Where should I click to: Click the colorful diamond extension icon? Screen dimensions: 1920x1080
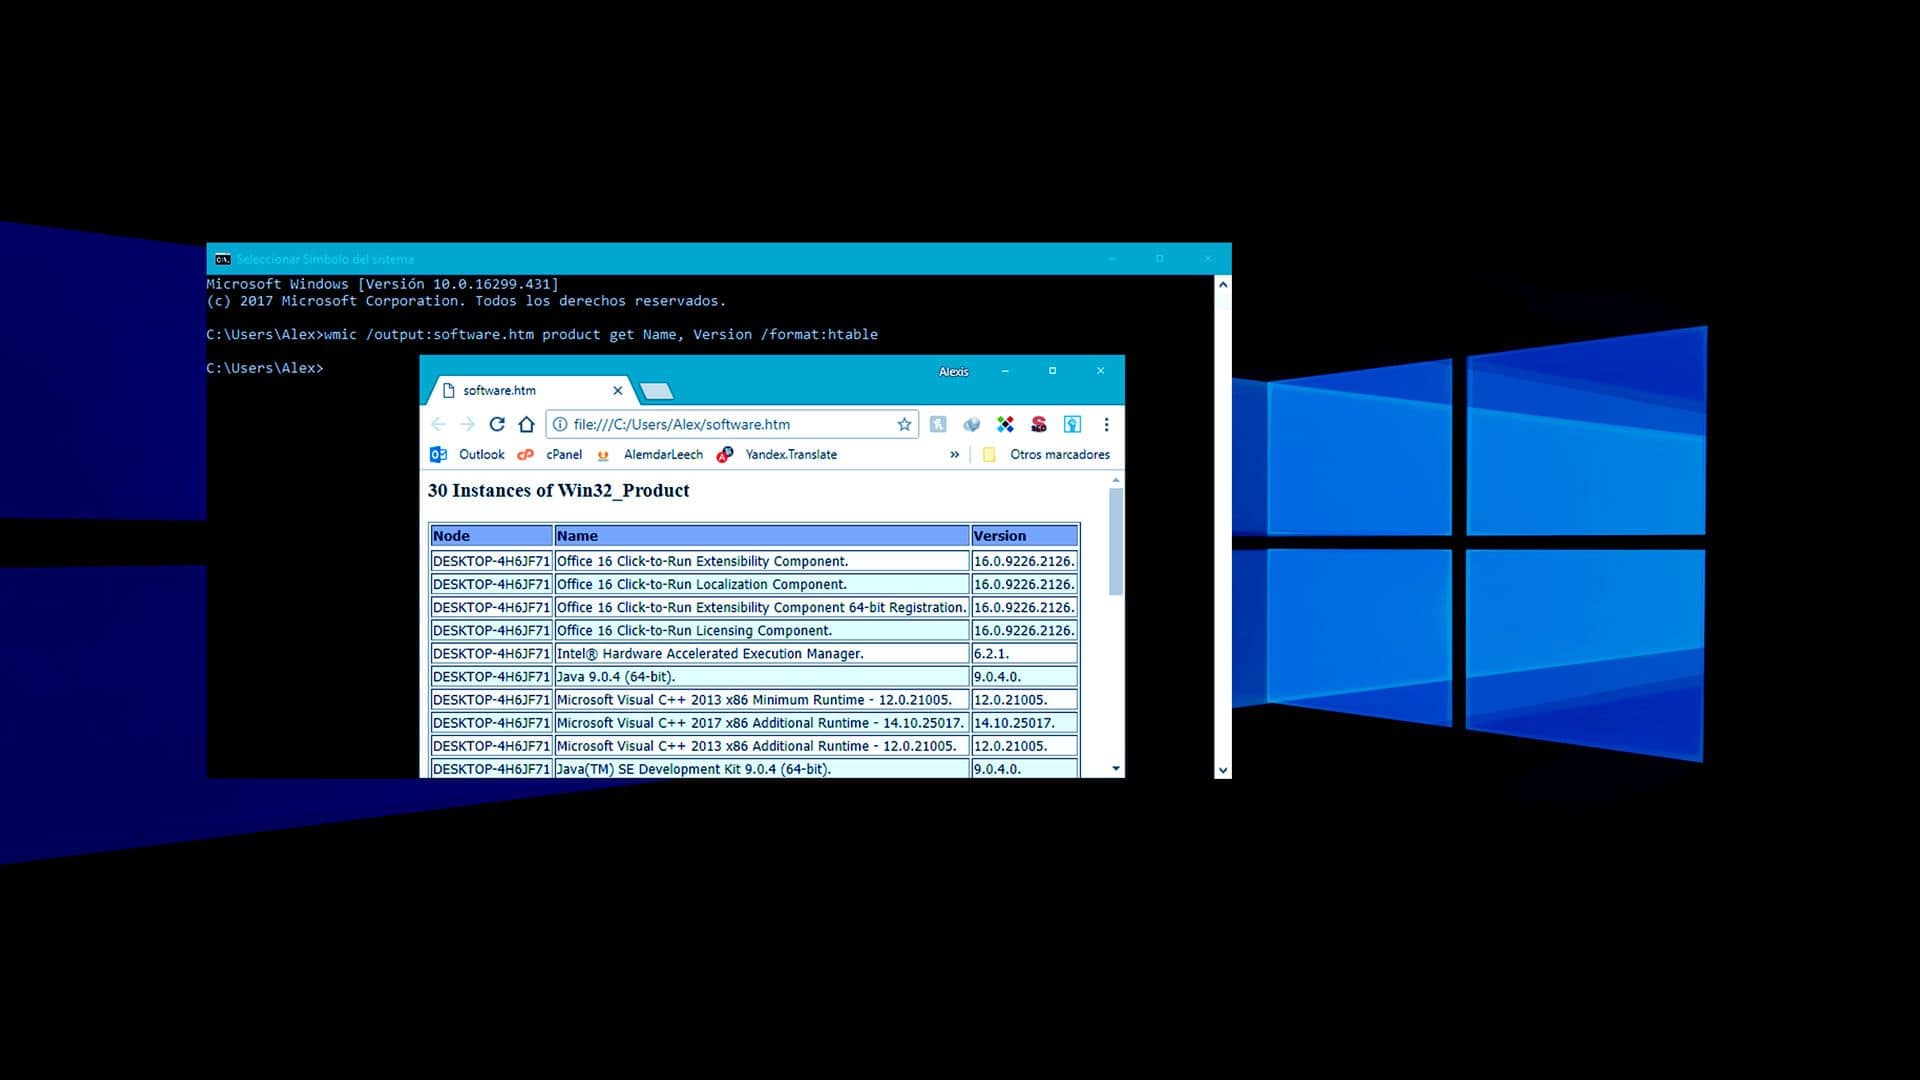point(1005,424)
